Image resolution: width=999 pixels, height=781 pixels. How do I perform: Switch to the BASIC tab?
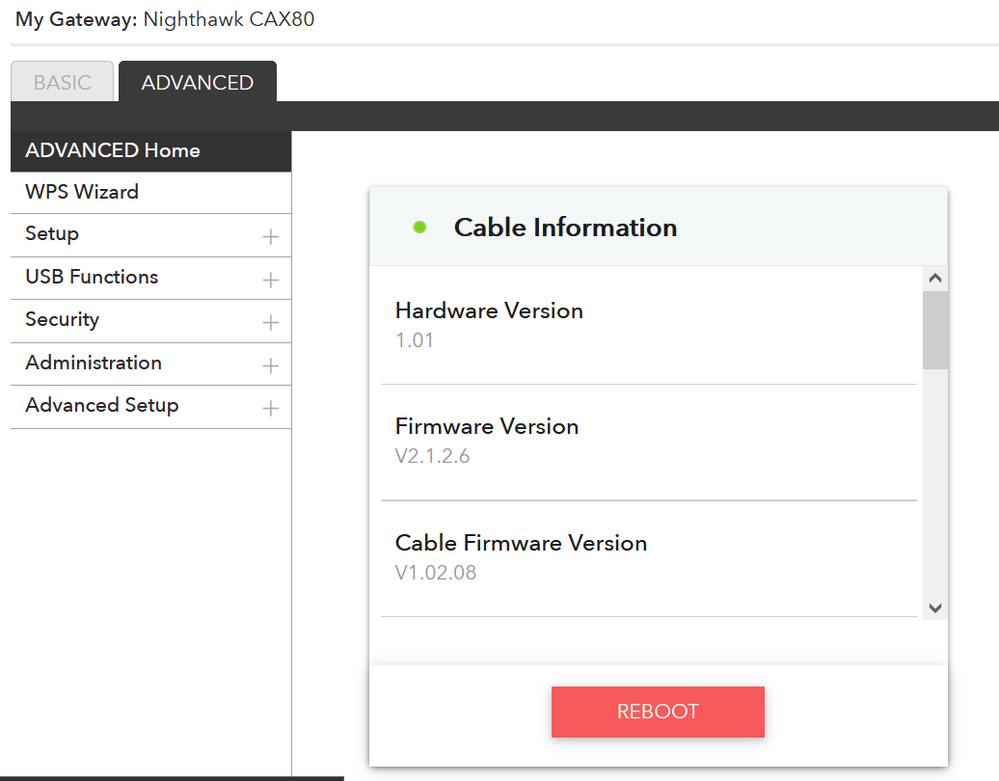tap(62, 82)
